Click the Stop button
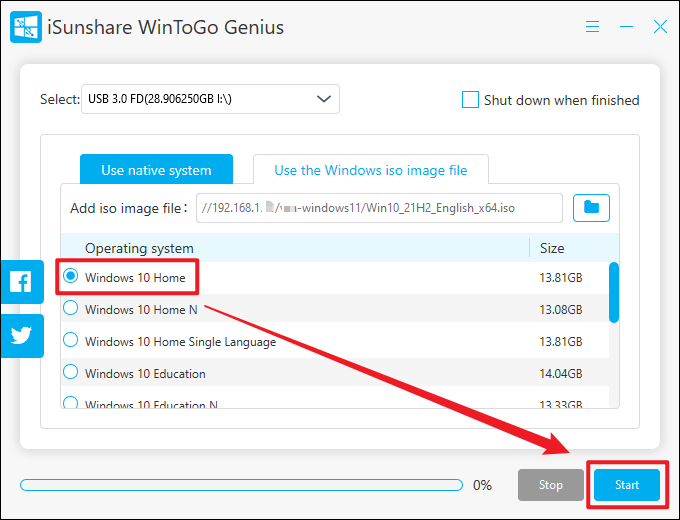The image size is (680, 520). point(551,484)
